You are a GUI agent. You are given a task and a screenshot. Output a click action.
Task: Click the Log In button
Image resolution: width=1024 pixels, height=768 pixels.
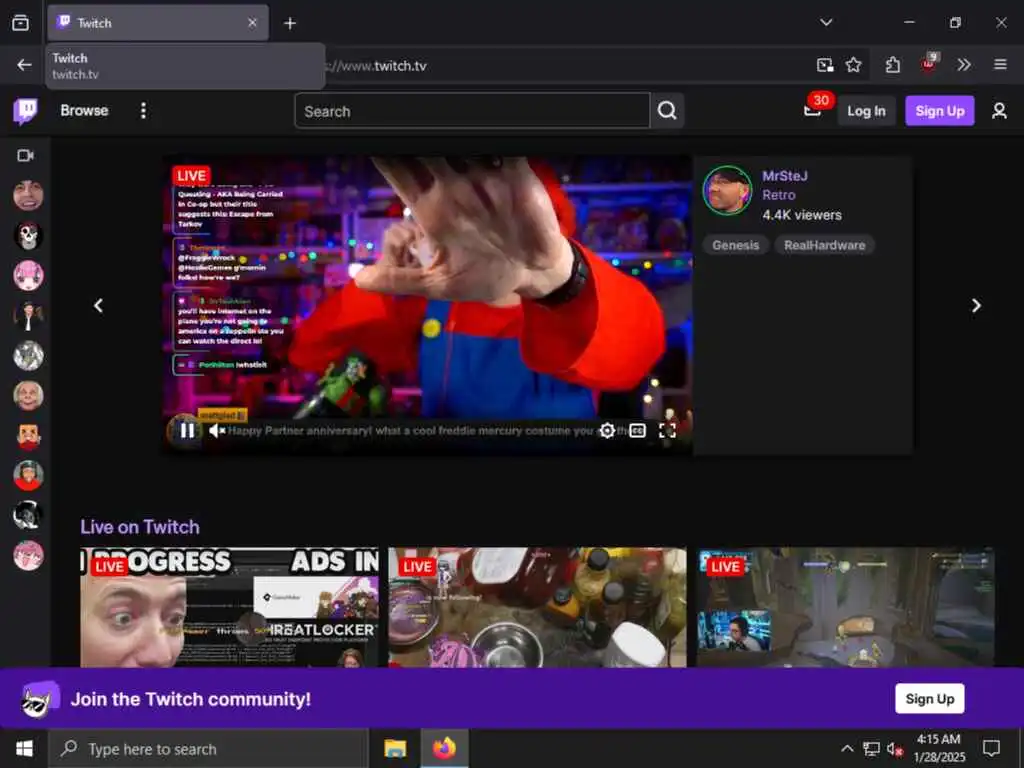(x=866, y=111)
